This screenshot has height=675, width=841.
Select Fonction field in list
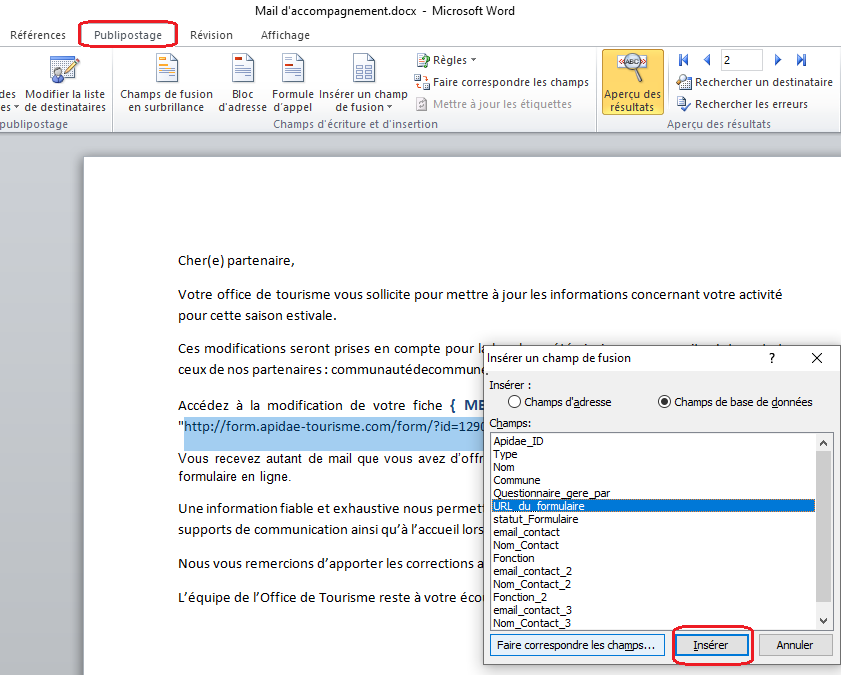pyautogui.click(x=653, y=558)
